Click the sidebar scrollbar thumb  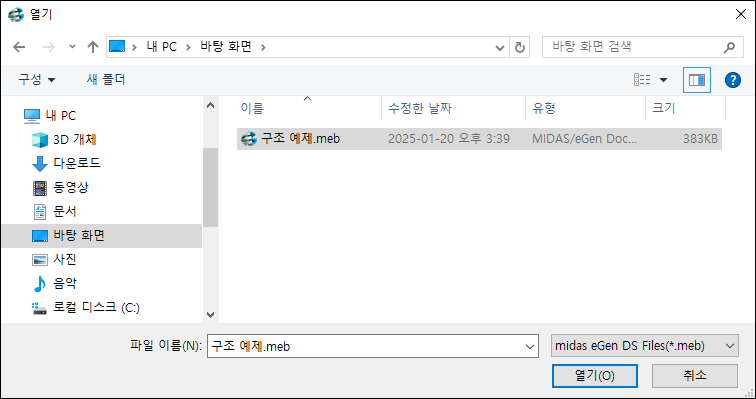[x=210, y=187]
